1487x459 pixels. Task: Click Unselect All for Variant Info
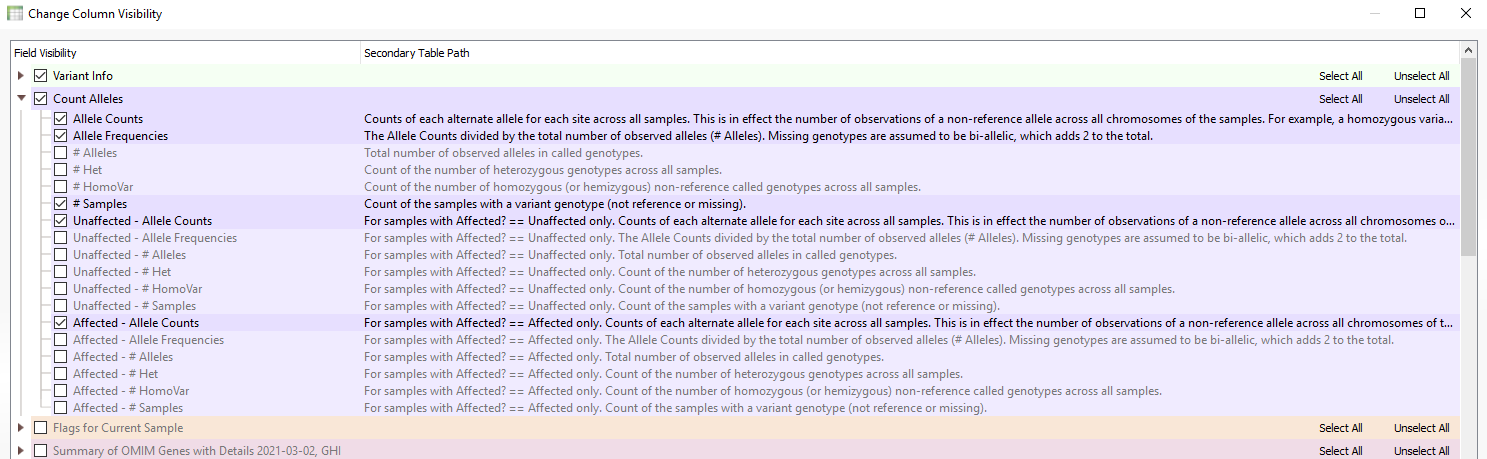coord(1421,76)
